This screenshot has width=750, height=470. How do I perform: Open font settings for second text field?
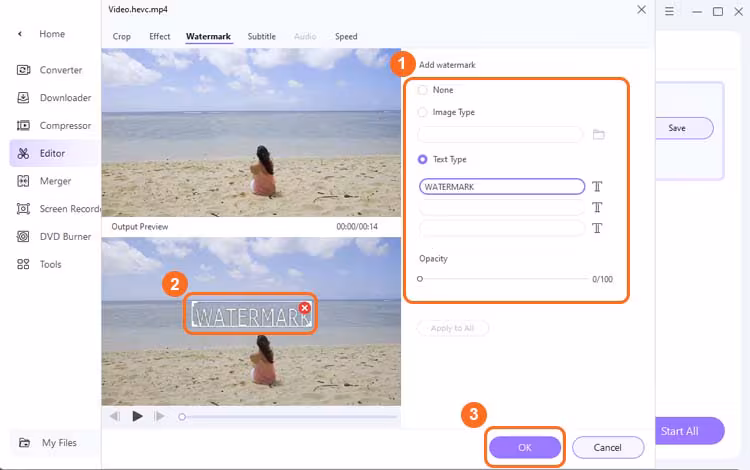597,208
